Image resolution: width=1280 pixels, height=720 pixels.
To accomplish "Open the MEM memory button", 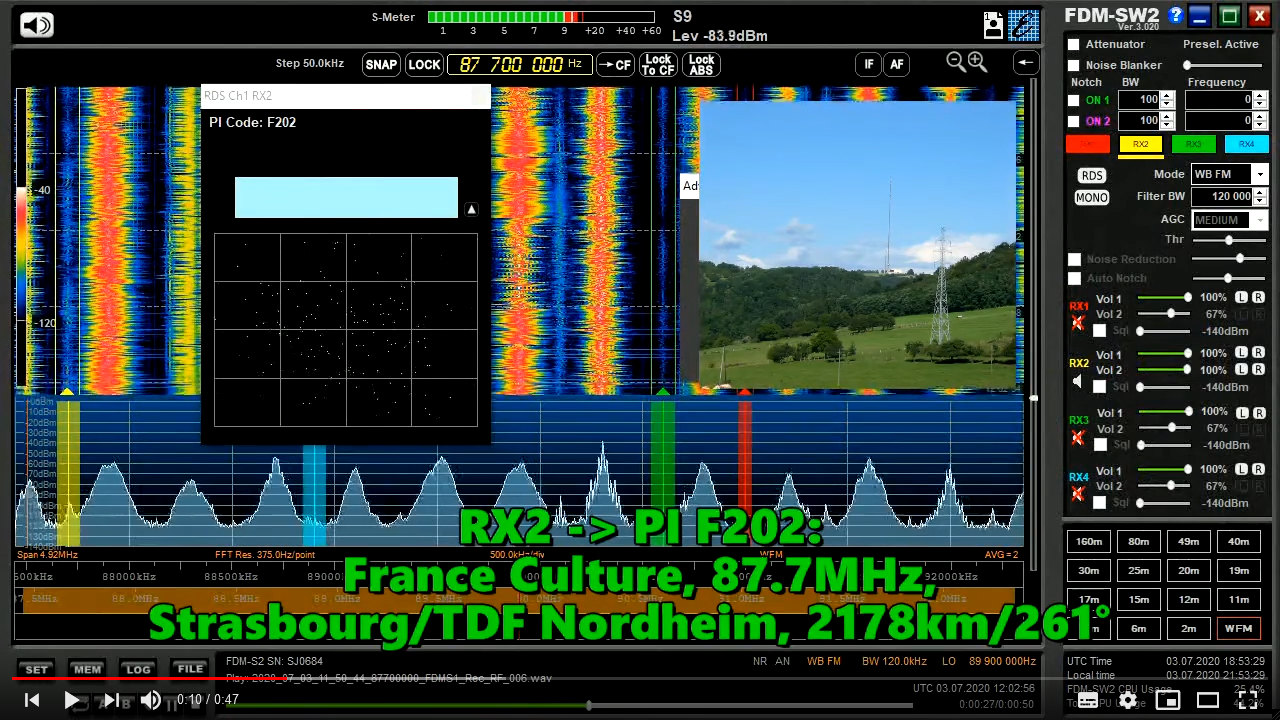I will (87, 669).
